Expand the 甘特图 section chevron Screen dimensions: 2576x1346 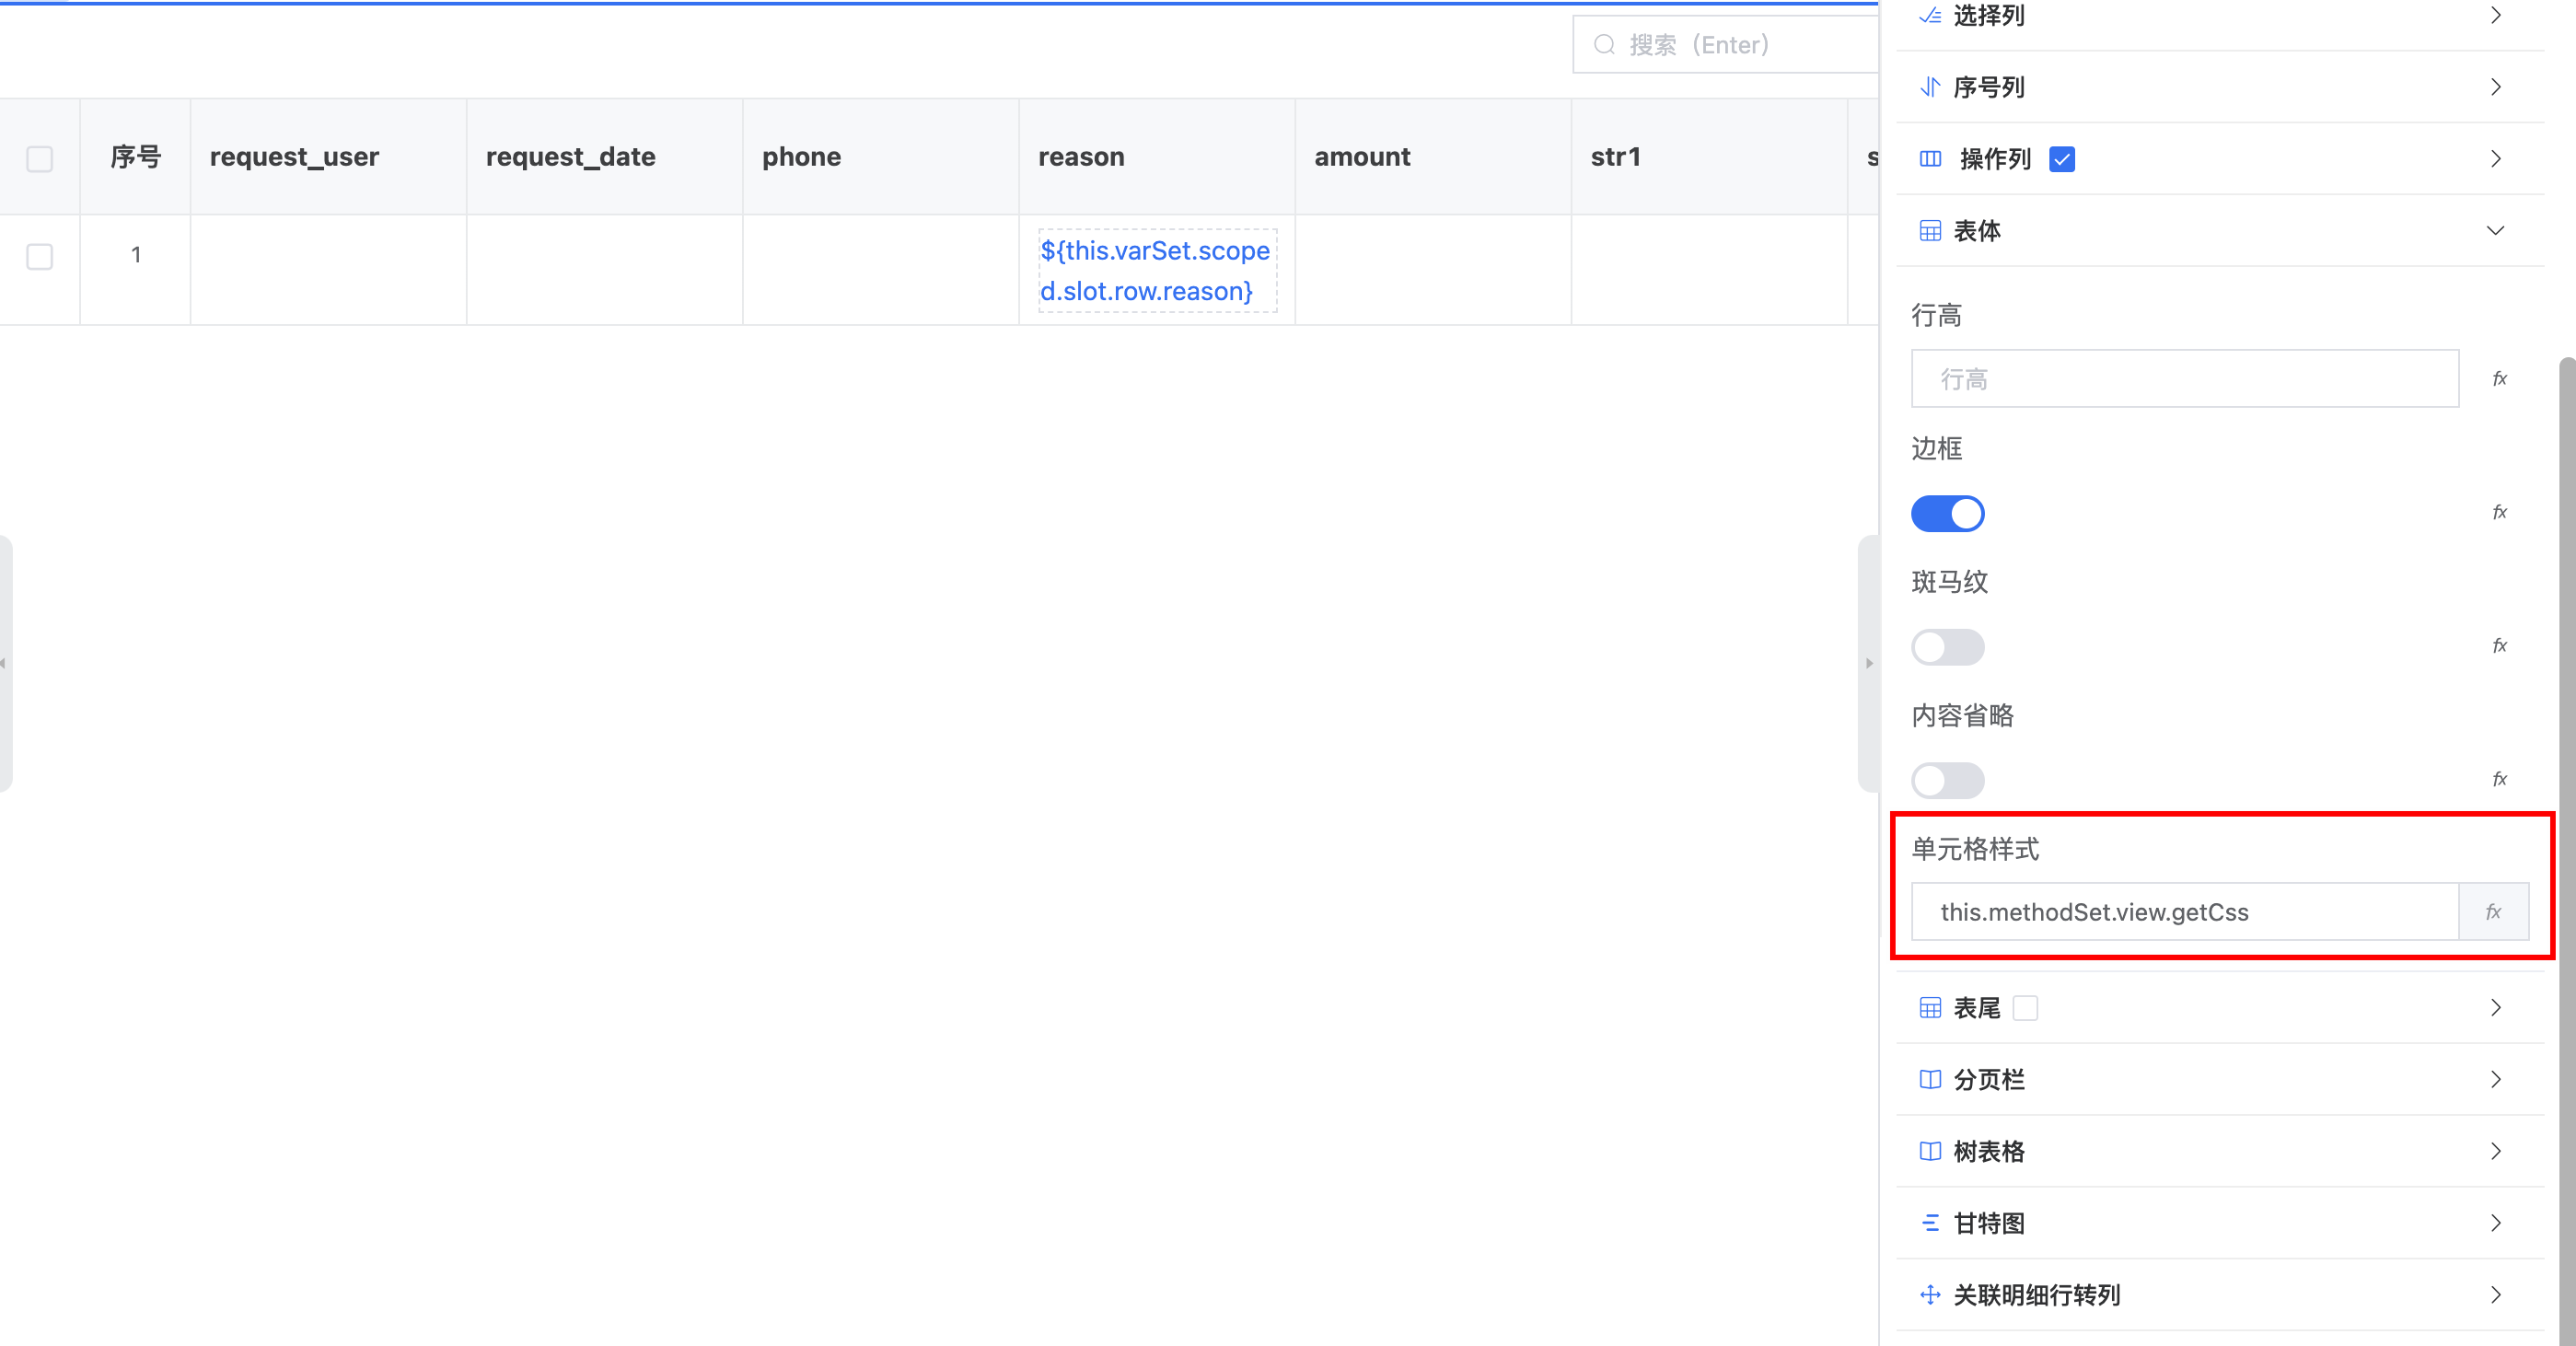(2495, 1223)
